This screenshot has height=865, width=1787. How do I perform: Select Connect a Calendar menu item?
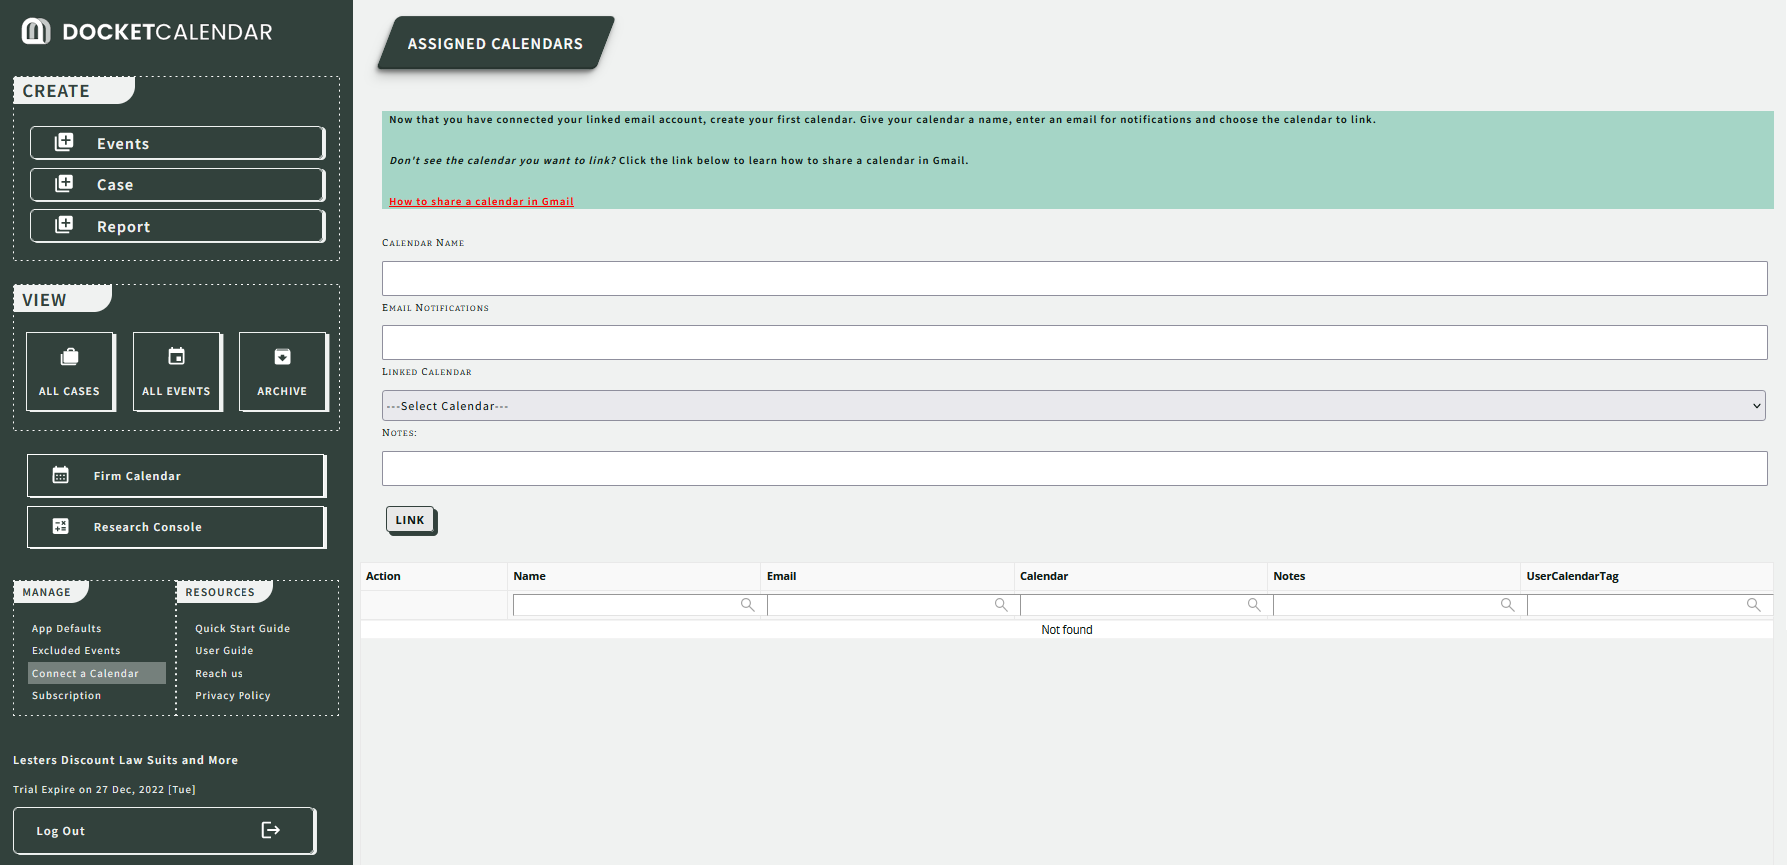click(x=96, y=674)
